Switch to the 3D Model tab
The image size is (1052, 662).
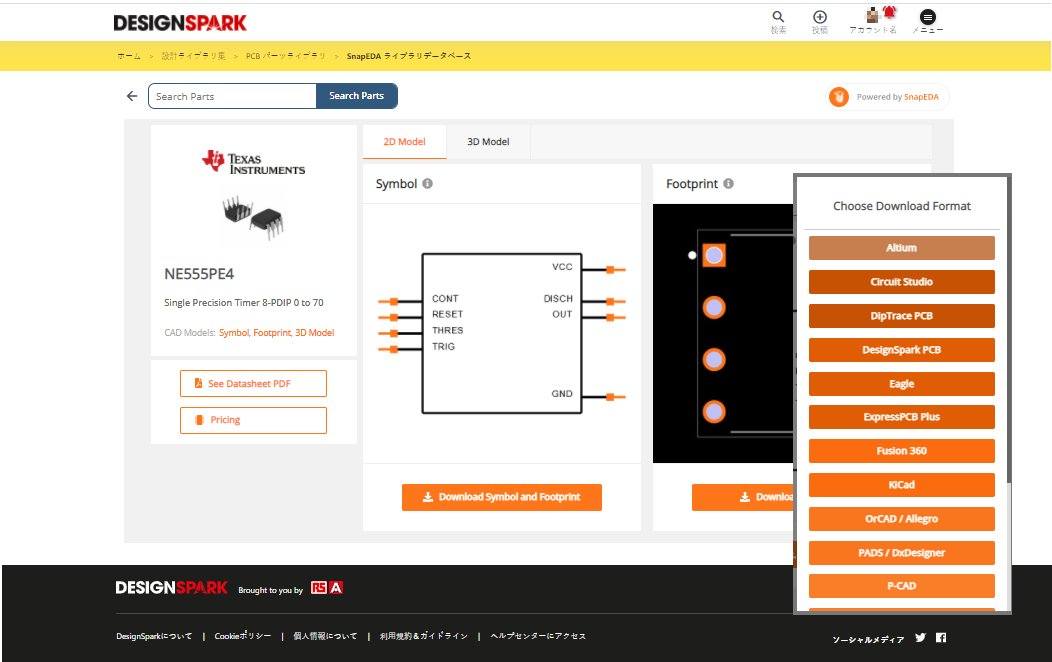click(488, 142)
